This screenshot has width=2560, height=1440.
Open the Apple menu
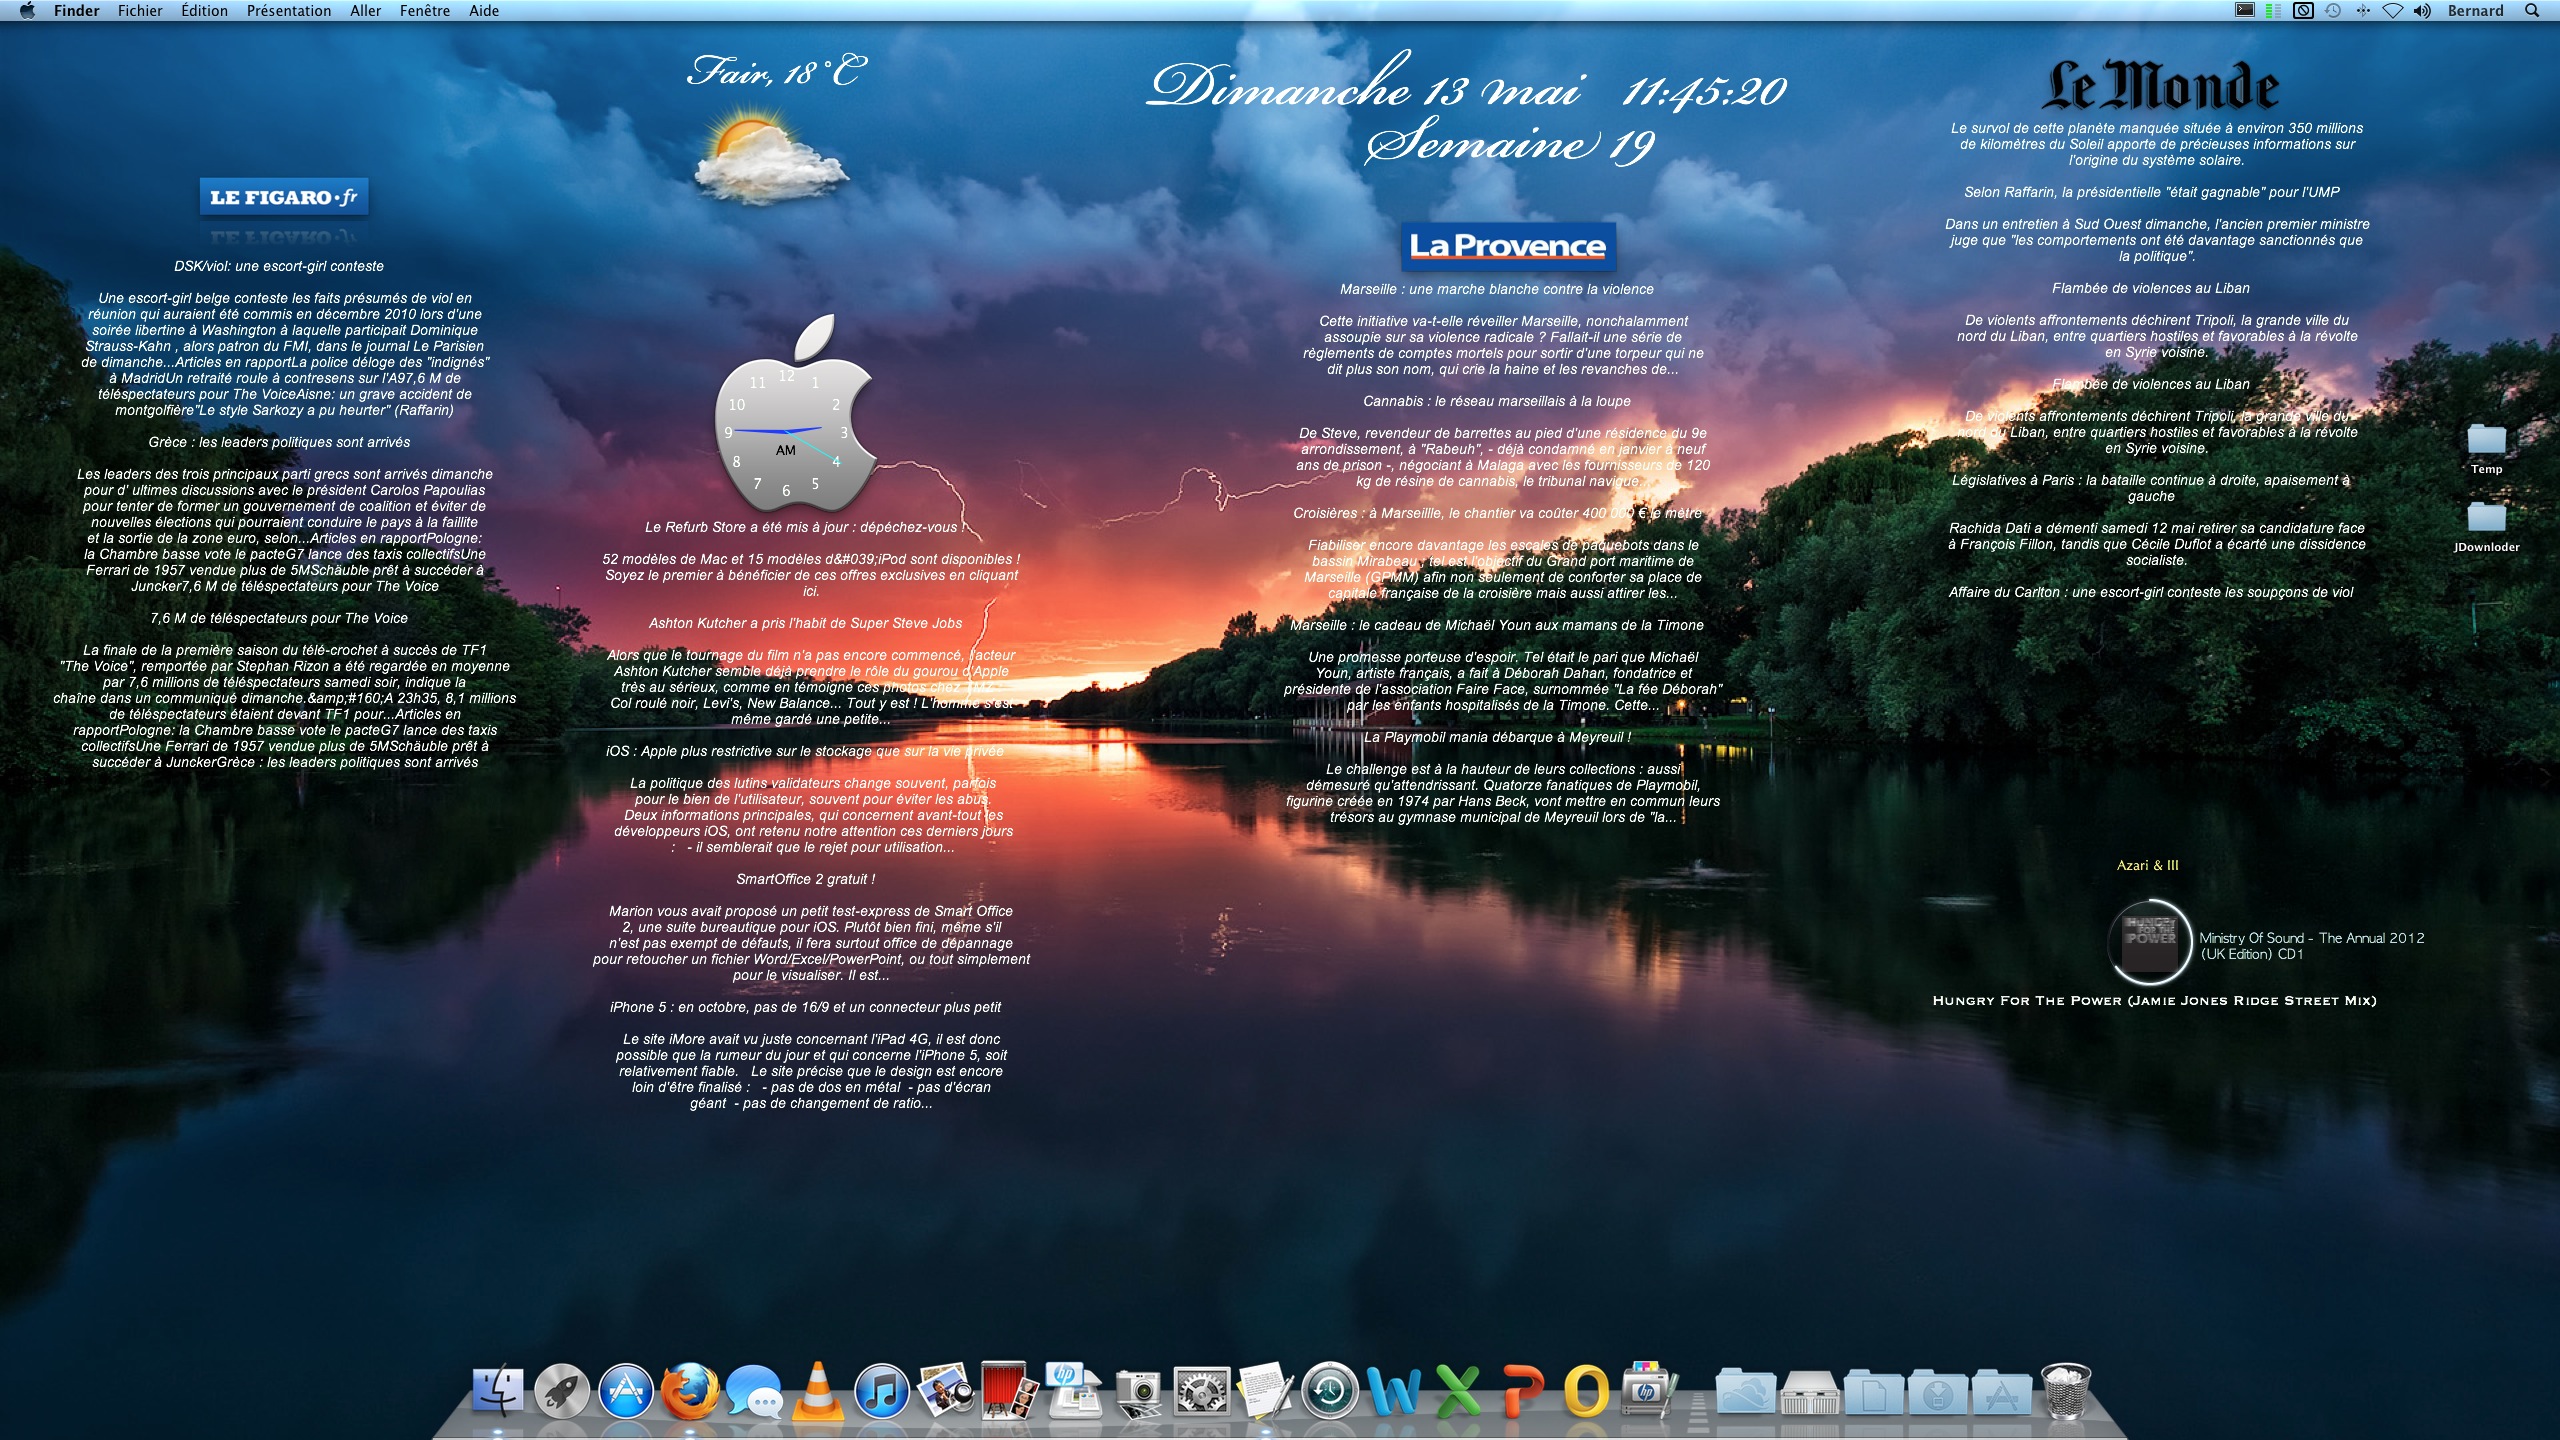(27, 11)
